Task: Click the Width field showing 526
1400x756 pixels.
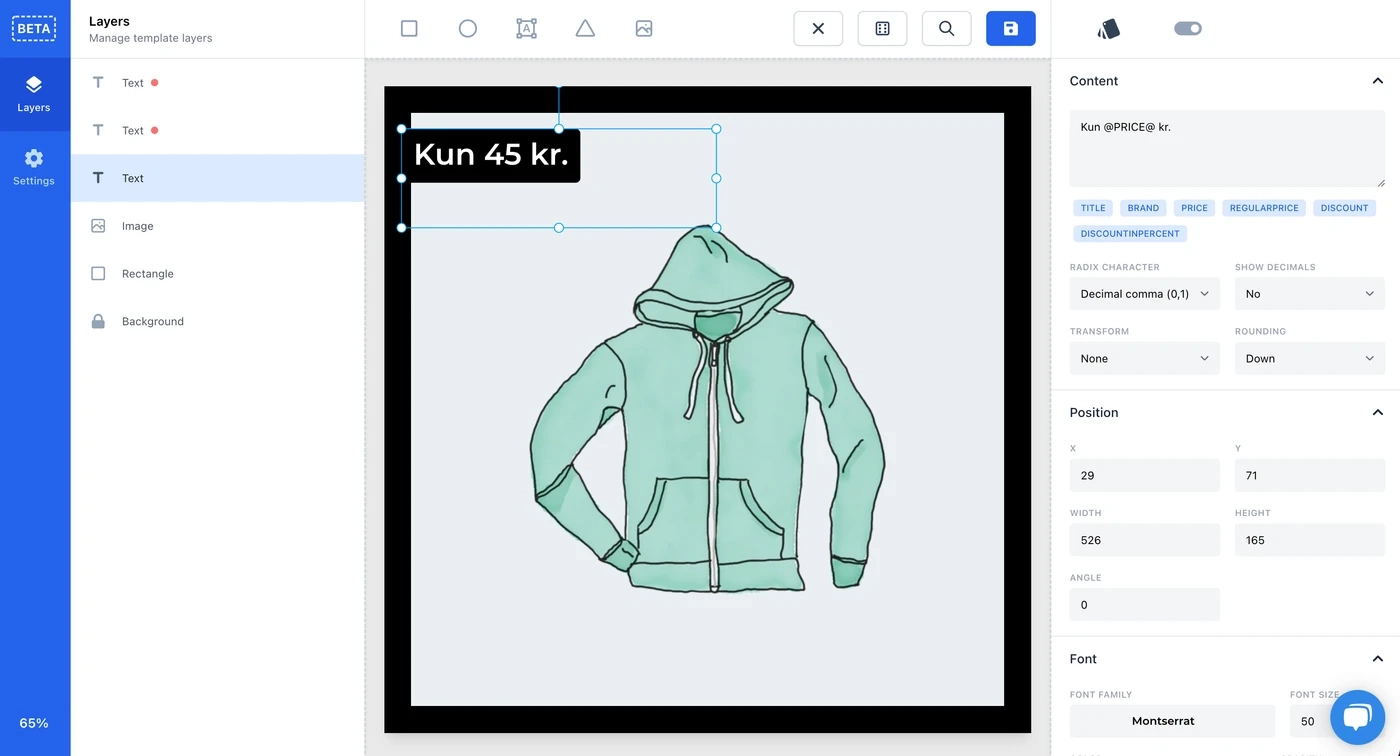Action: click(1145, 540)
